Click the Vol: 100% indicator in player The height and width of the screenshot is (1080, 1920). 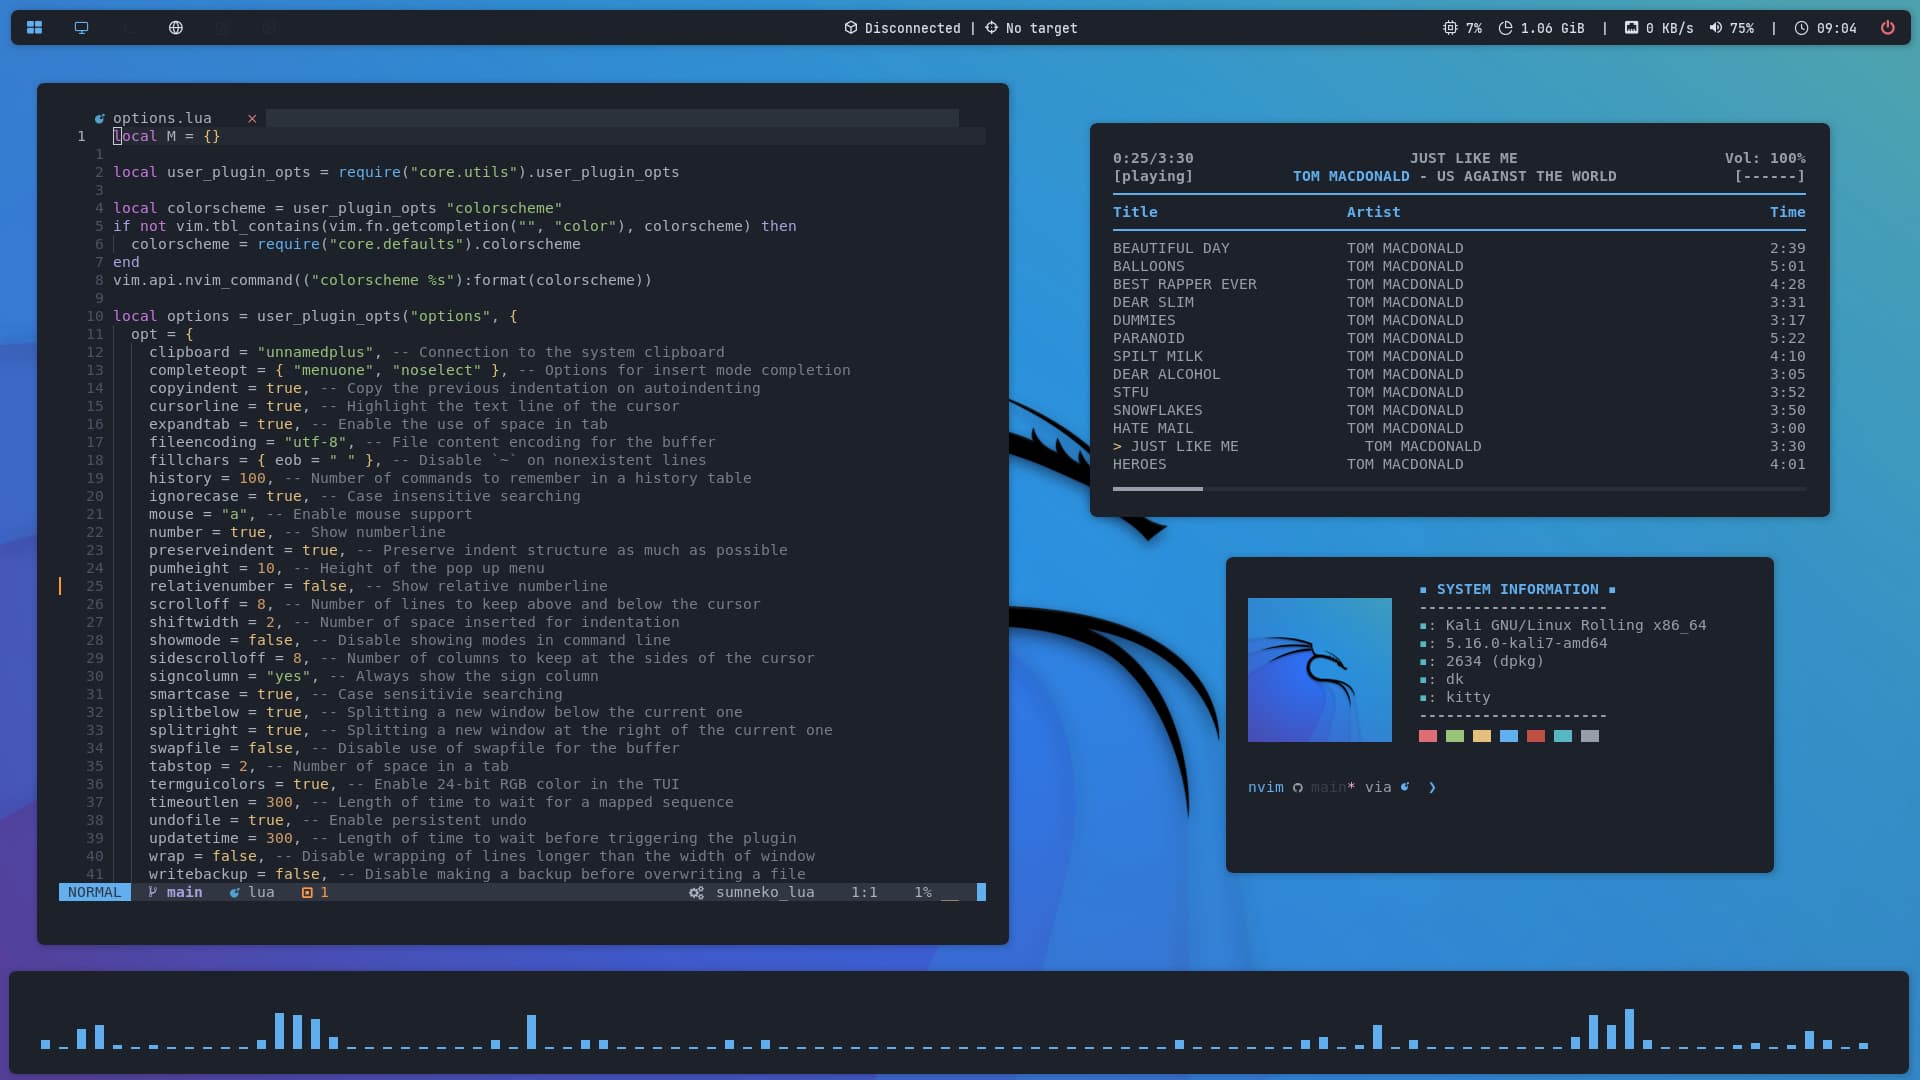(x=1765, y=158)
